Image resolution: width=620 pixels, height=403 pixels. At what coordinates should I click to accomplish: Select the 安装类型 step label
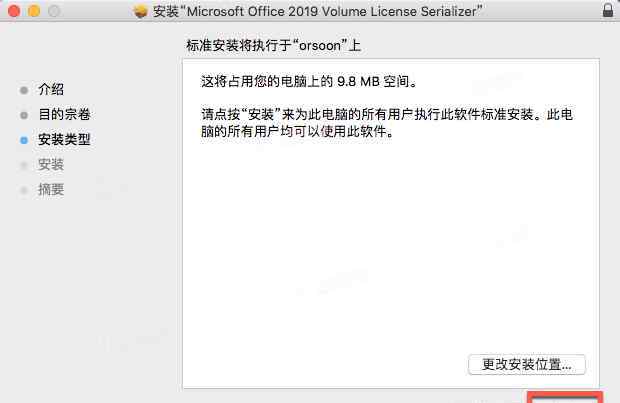[x=64, y=140]
